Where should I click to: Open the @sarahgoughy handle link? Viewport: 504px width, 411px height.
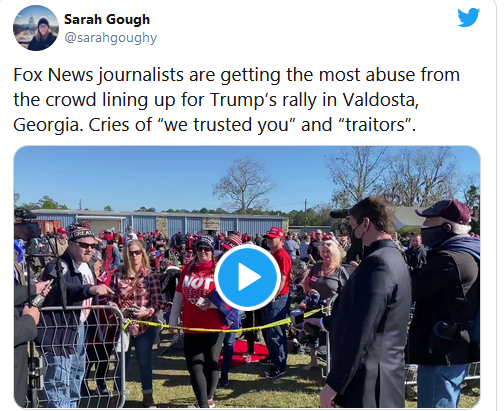(x=110, y=38)
